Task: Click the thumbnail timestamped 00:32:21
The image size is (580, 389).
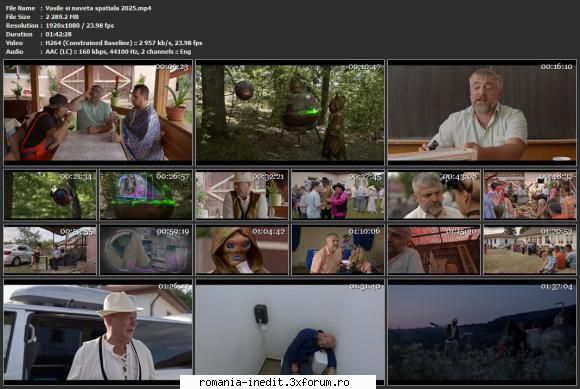Action: (242, 195)
